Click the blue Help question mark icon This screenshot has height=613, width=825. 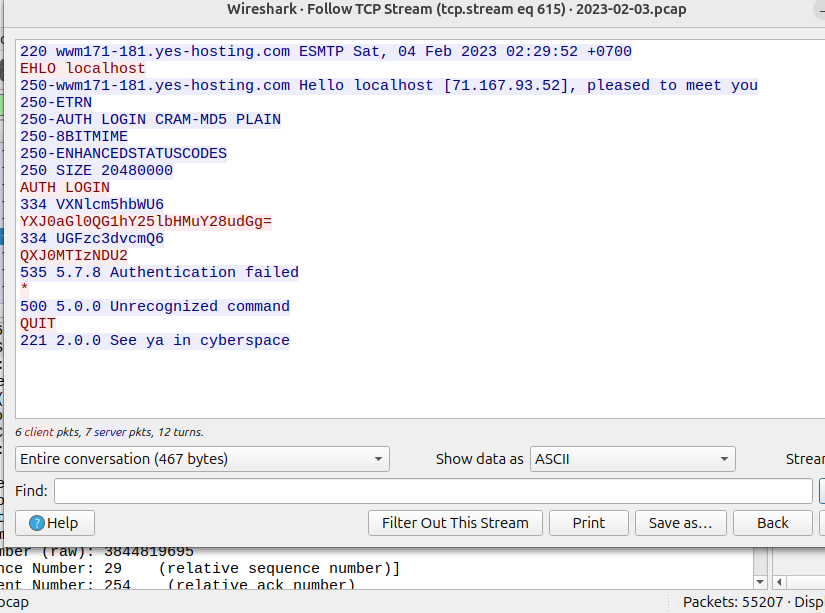point(37,523)
